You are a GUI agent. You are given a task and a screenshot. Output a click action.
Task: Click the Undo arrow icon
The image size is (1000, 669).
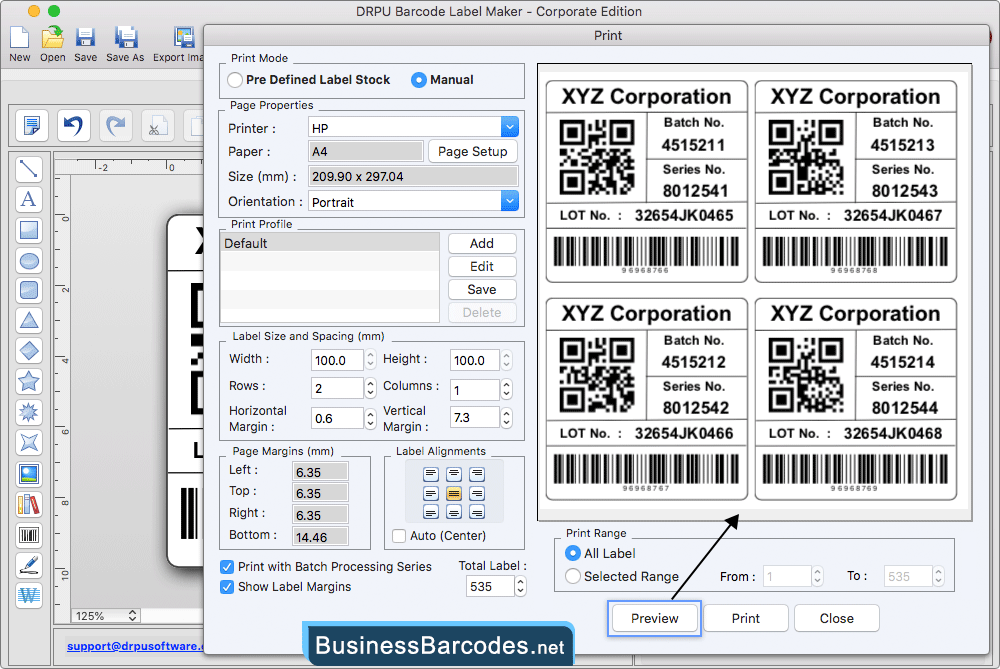[73, 125]
